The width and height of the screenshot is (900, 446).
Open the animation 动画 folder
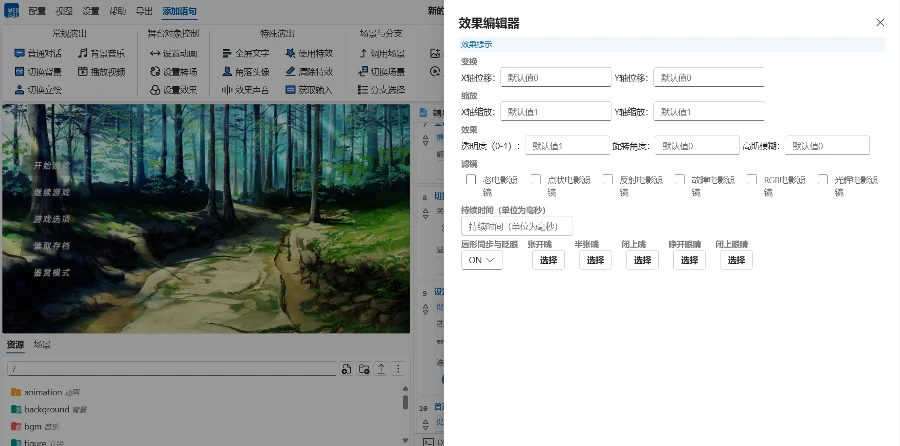46,393
